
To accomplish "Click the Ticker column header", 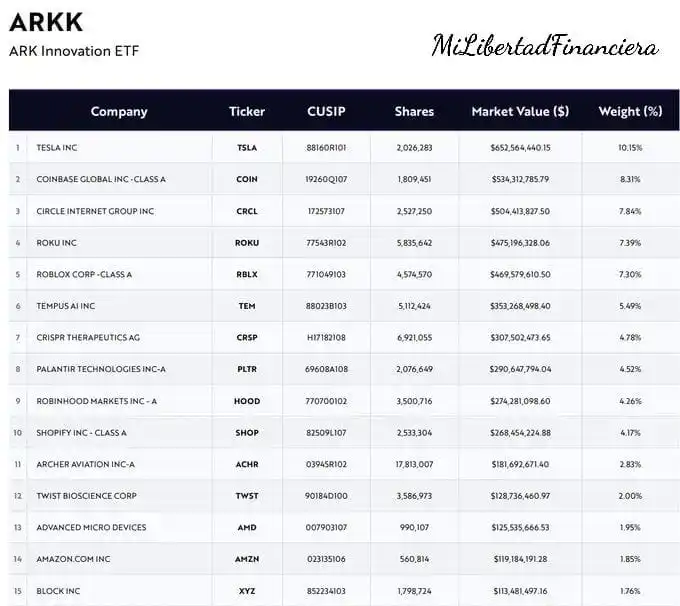I will click(247, 111).
